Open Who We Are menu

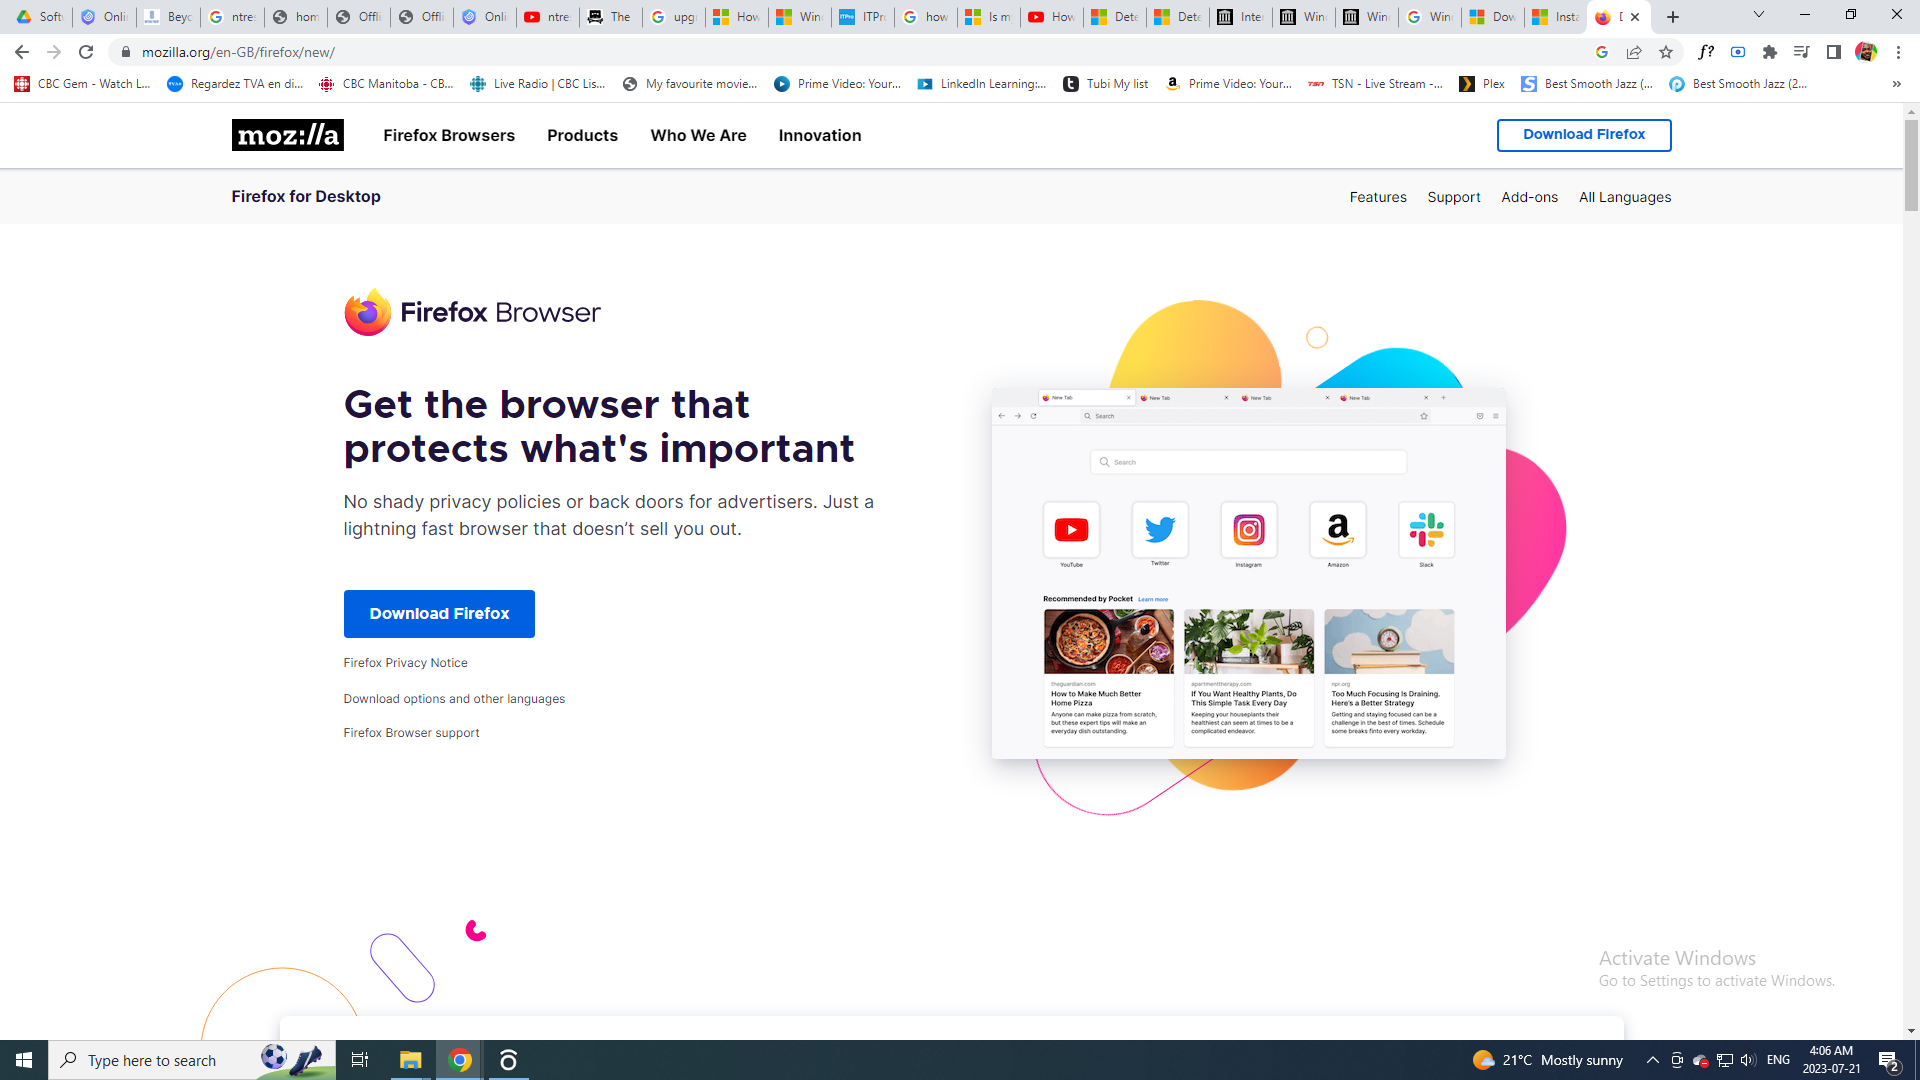[698, 135]
